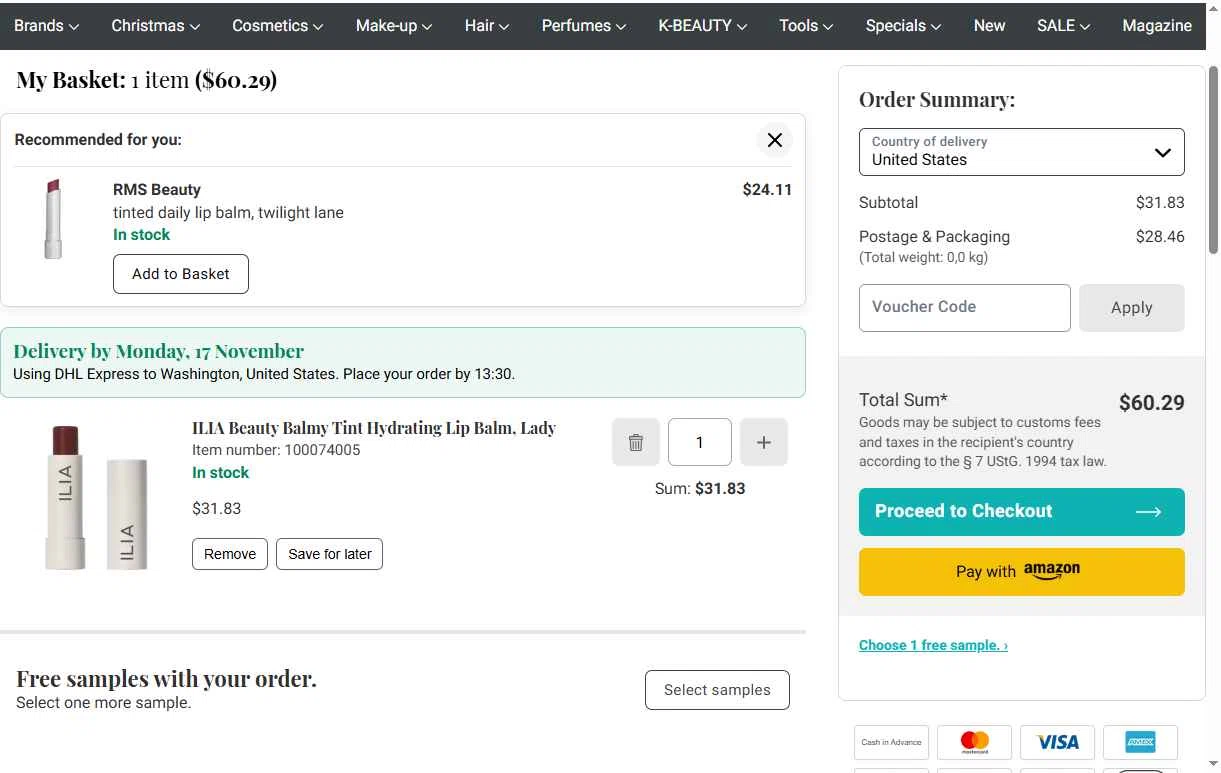Viewport: 1221px width, 773px height.
Task: Click the 'Sum: $31.83' text
Action: pos(700,489)
